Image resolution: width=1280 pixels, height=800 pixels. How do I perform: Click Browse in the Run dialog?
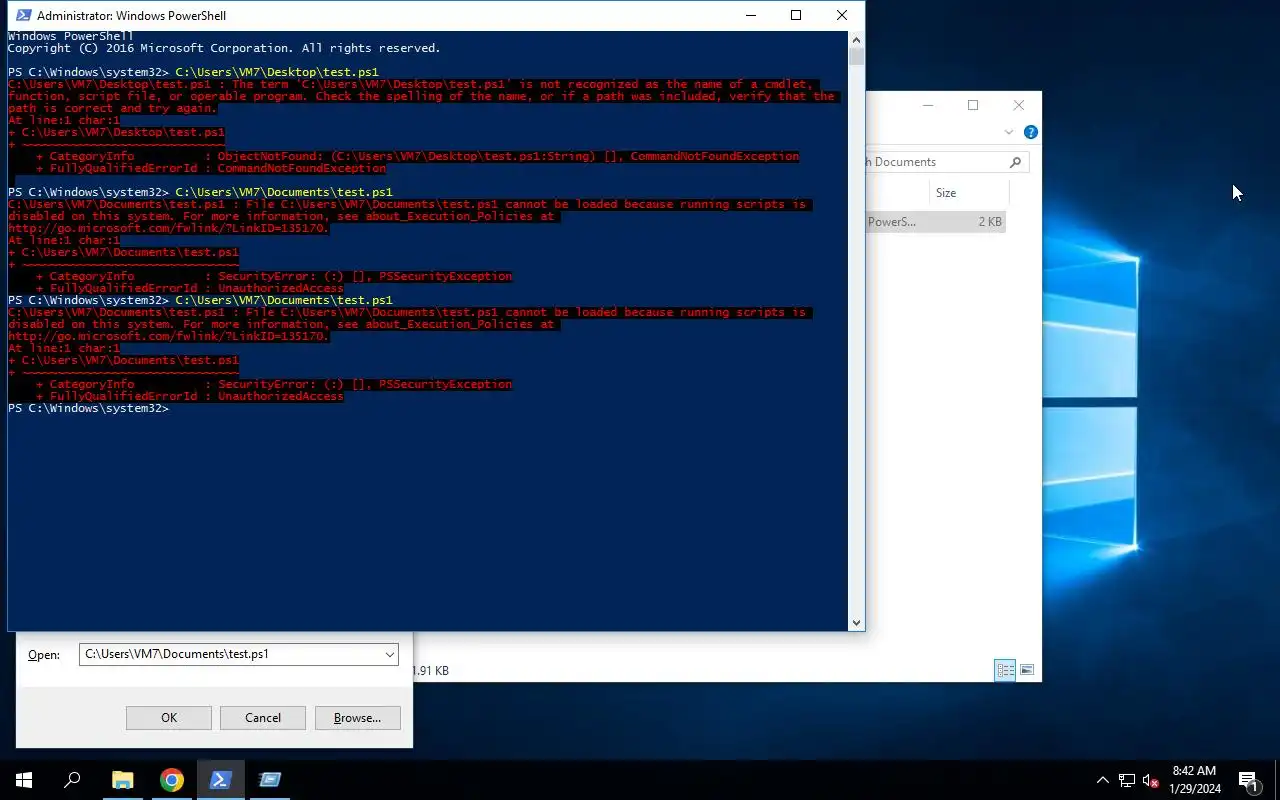[358, 718]
